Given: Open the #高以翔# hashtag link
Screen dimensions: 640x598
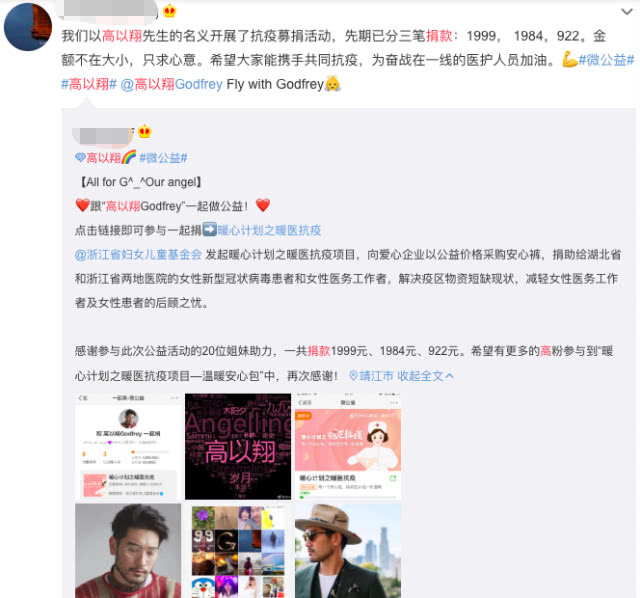Looking at the screenshot, I should click(x=89, y=84).
